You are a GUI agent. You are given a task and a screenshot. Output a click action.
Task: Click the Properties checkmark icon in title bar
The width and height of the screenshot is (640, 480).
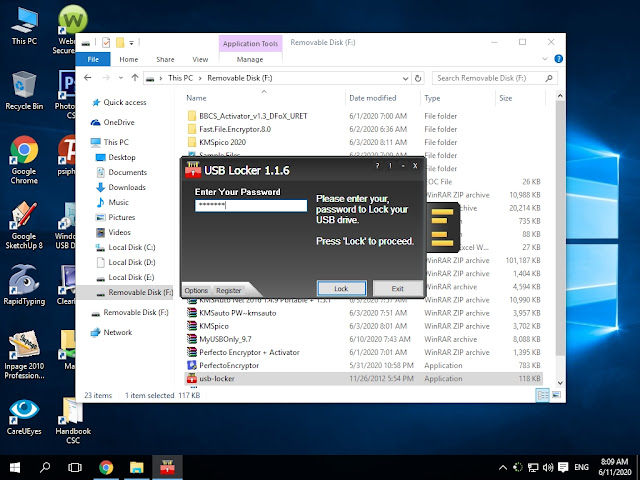pyautogui.click(x=106, y=42)
